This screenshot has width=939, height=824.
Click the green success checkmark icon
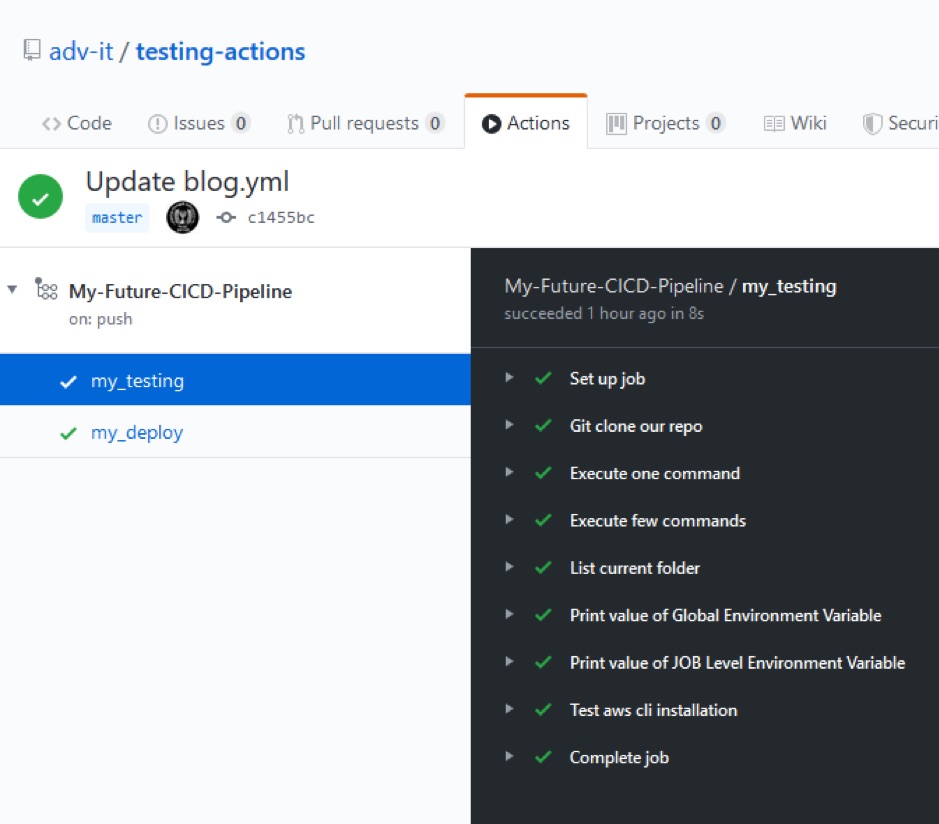[40, 197]
